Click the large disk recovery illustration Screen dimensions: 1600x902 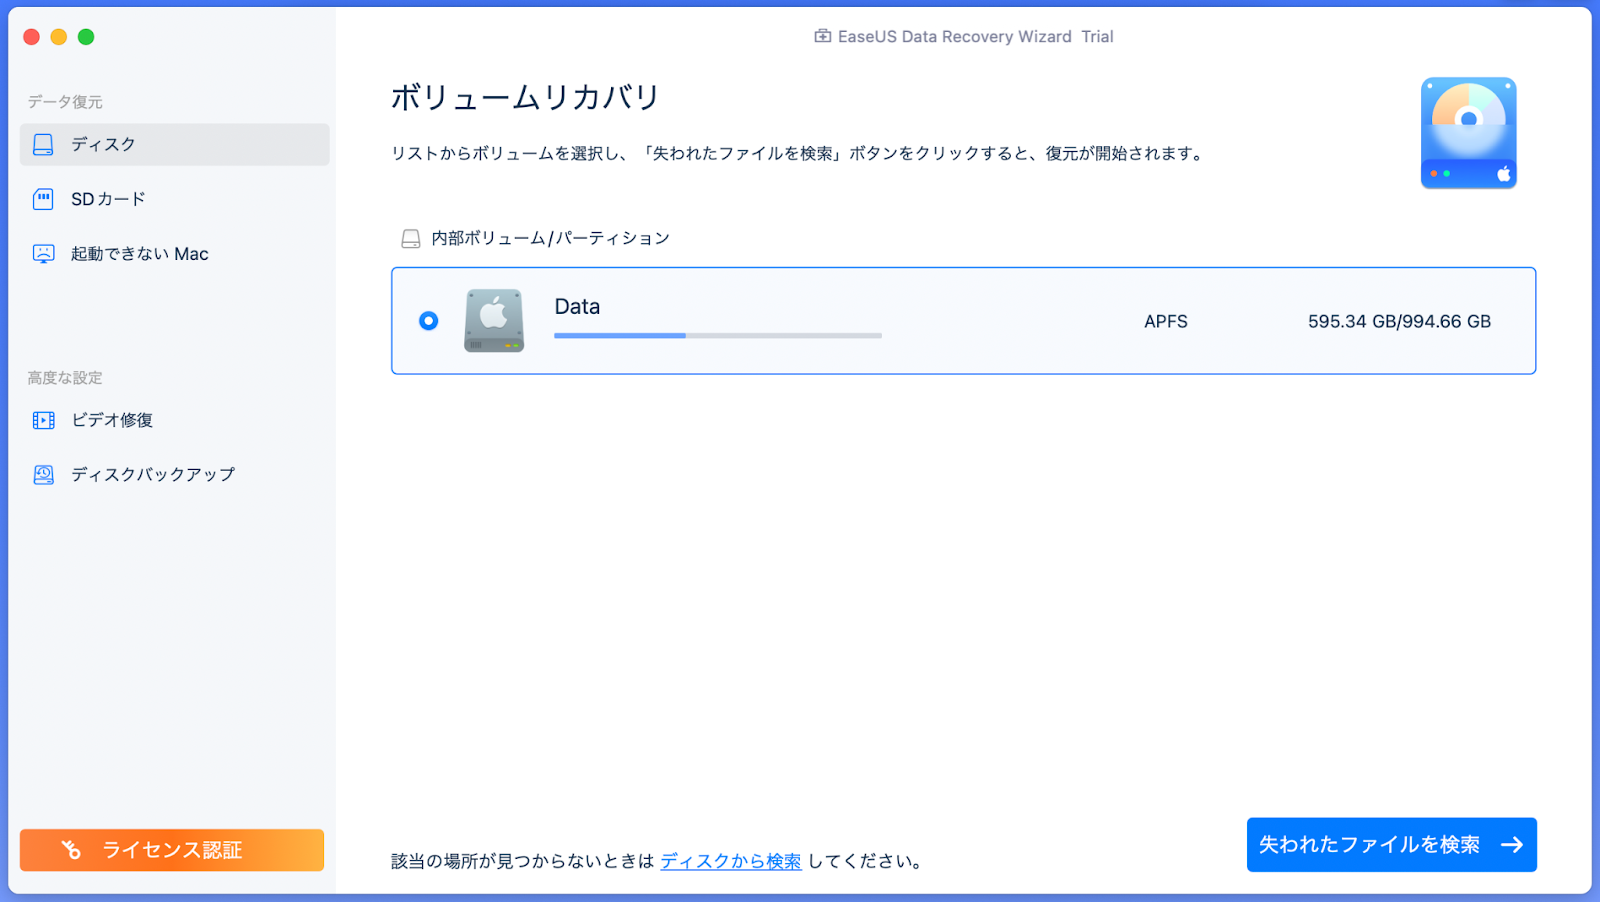point(1468,133)
